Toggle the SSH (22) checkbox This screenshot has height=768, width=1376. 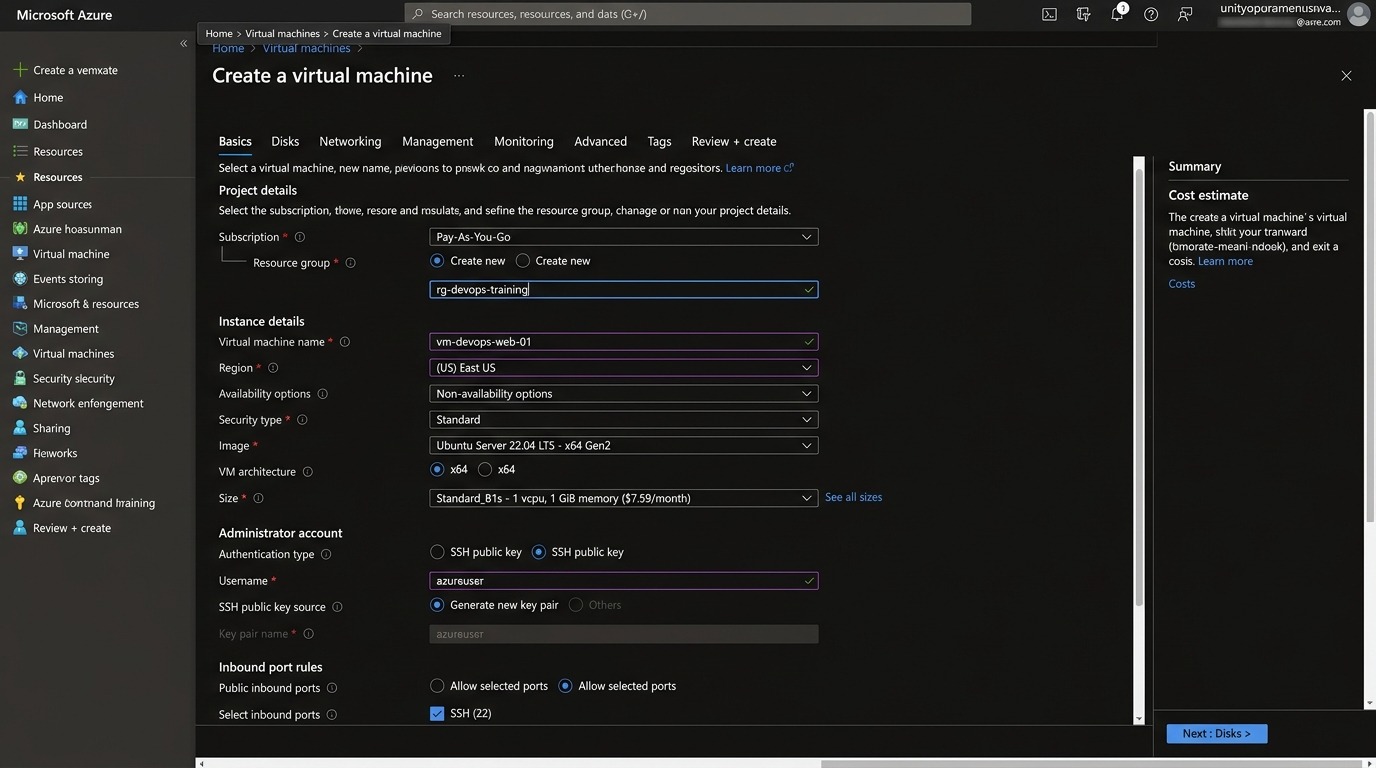pos(437,713)
